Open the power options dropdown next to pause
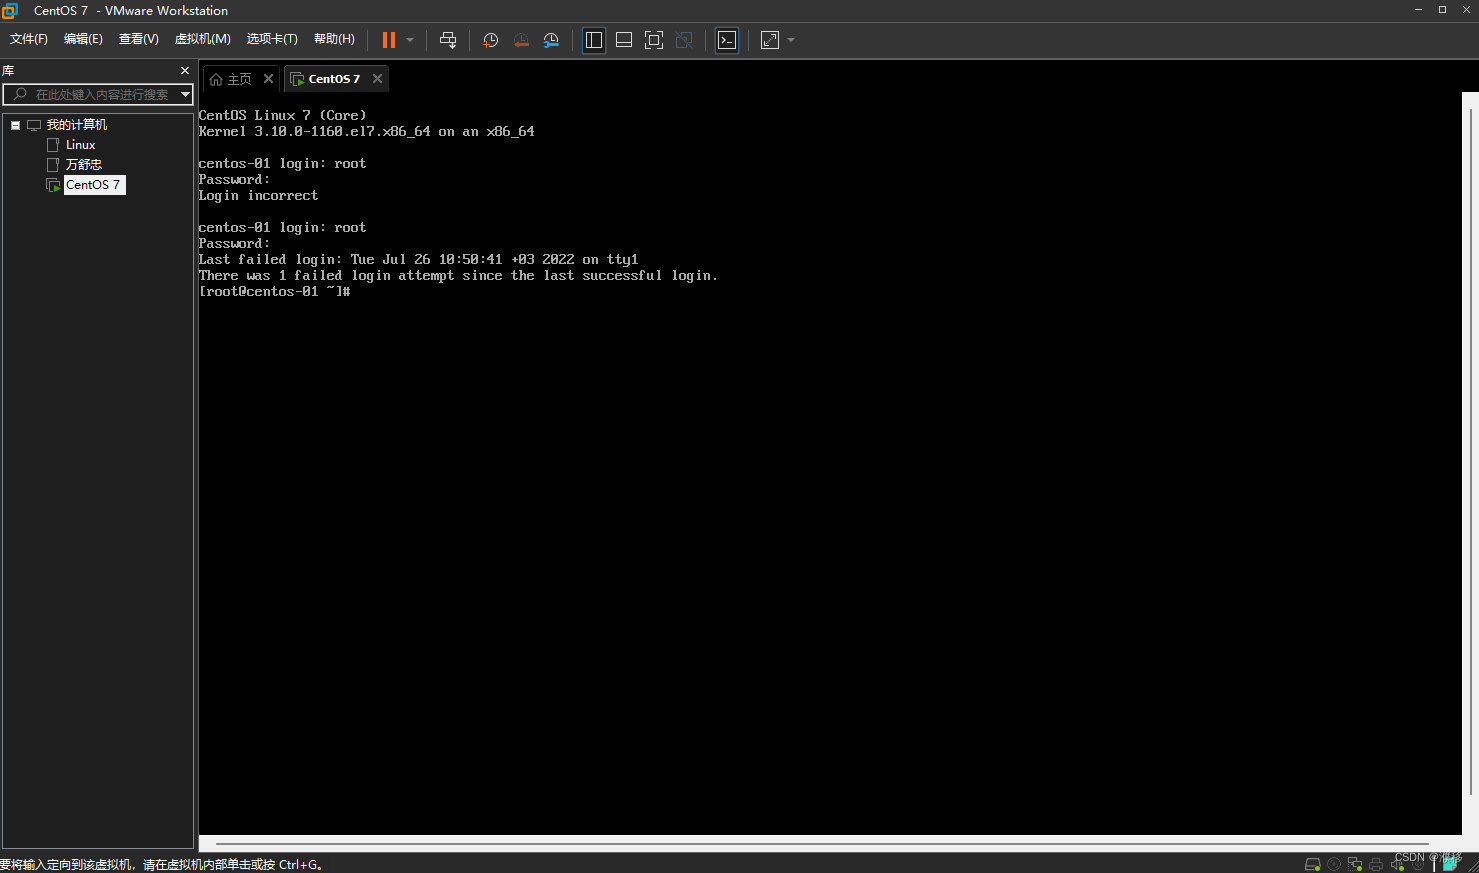Screen dimensions: 1479x873 [x=410, y=40]
